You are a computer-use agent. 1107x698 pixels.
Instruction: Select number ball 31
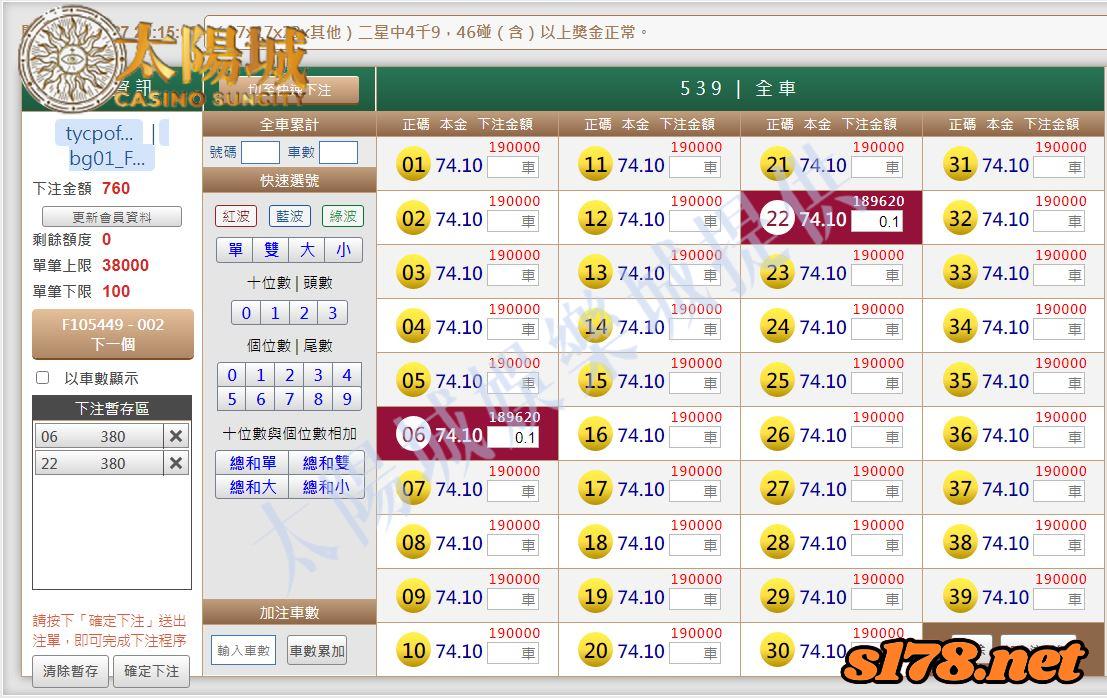coord(960,164)
